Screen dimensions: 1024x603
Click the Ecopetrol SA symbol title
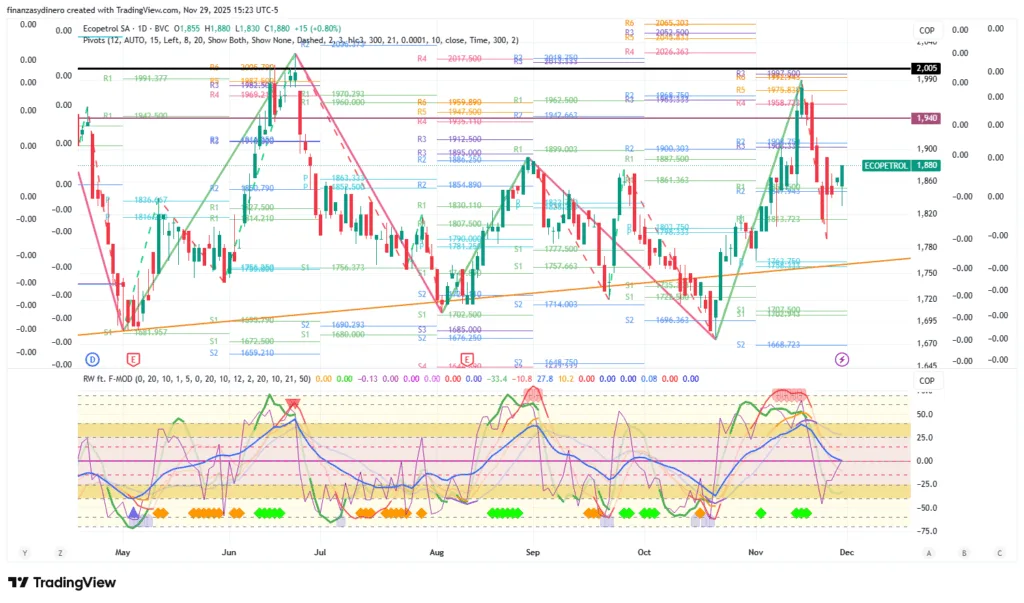click(x=111, y=27)
